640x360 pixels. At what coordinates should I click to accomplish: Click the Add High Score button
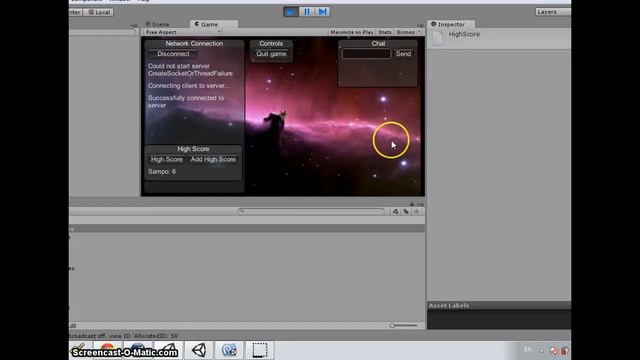pyautogui.click(x=213, y=160)
